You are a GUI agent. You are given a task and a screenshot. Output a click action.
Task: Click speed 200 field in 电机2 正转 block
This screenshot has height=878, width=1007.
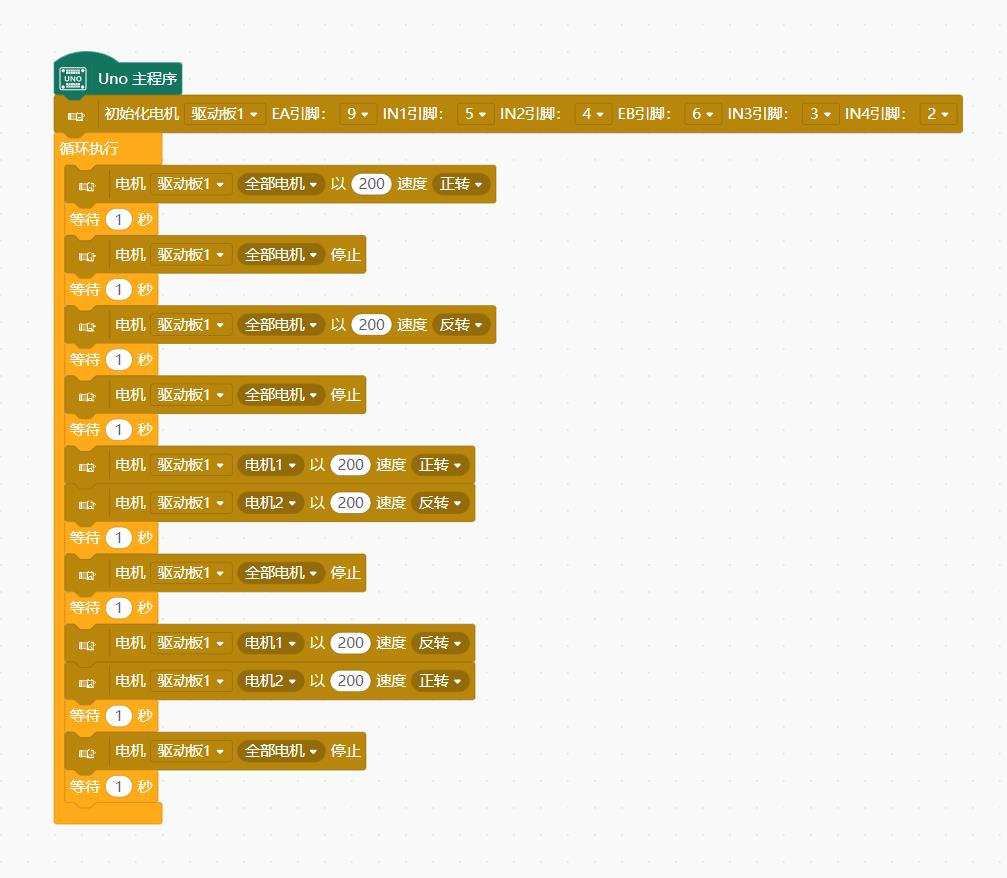[351, 681]
